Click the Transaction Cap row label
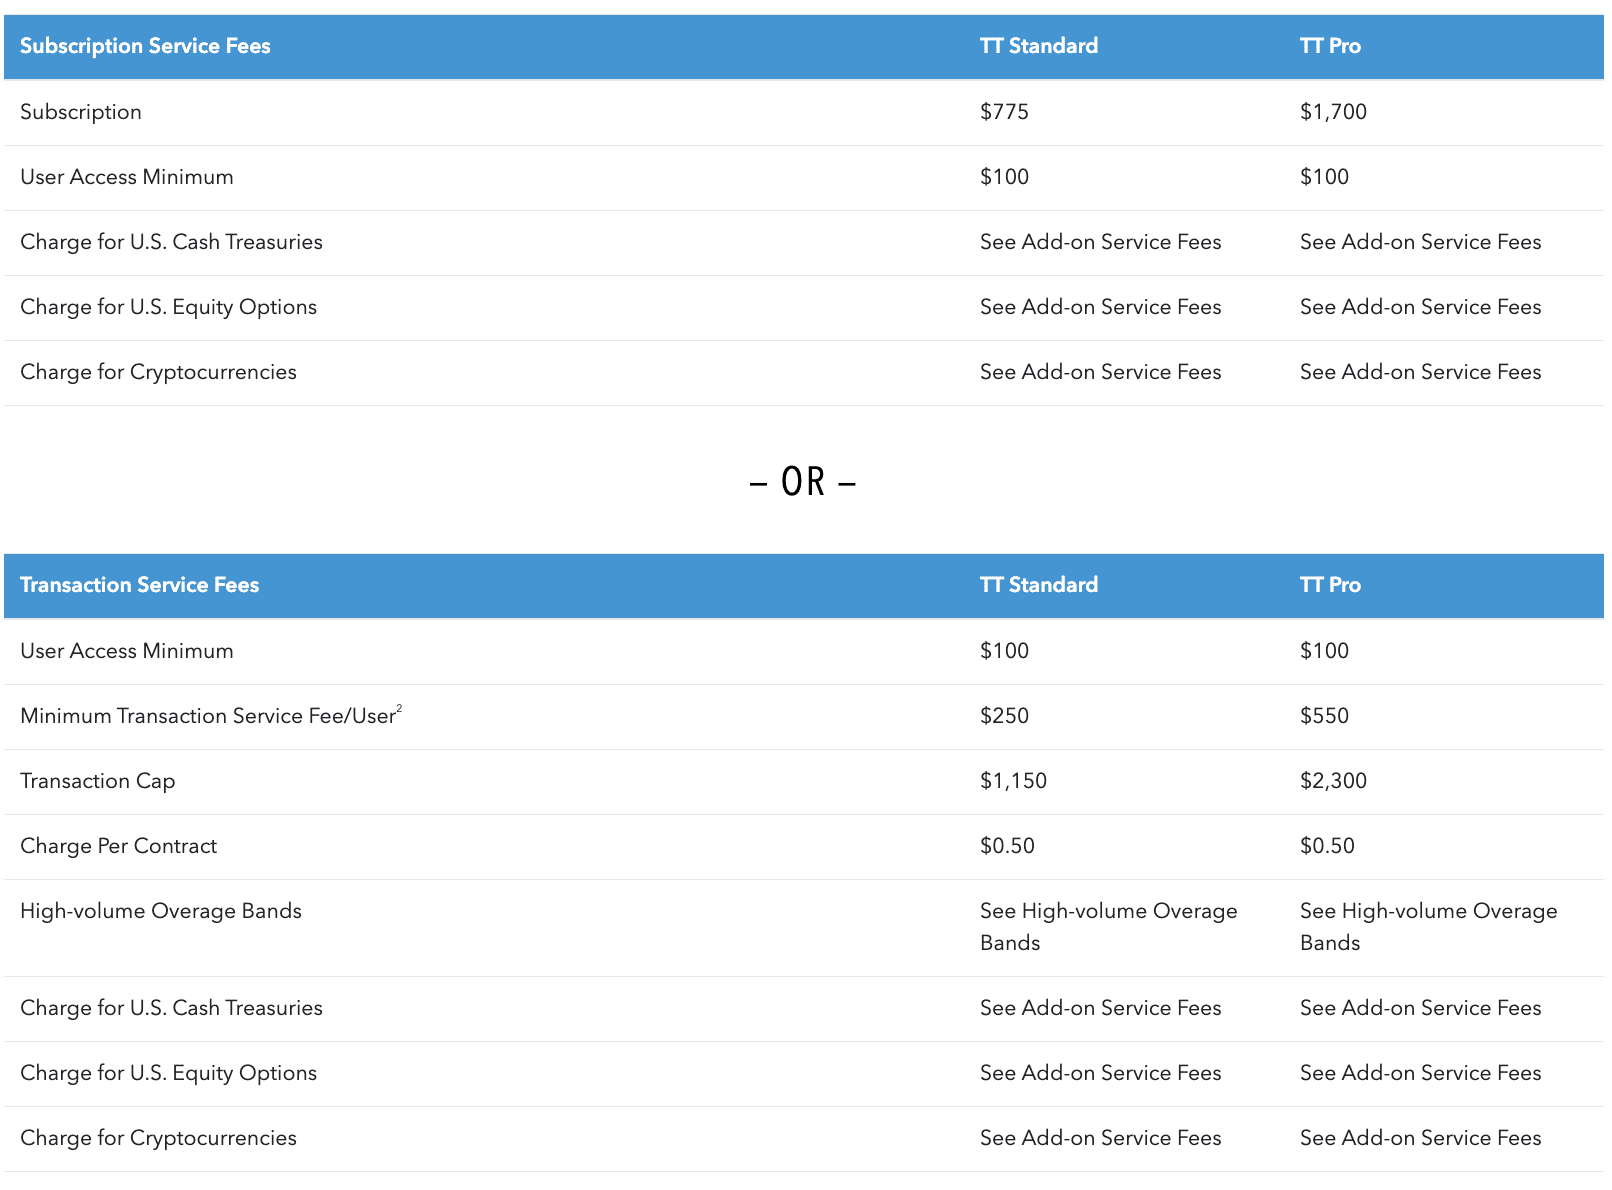The width and height of the screenshot is (1612, 1190). [x=98, y=781]
